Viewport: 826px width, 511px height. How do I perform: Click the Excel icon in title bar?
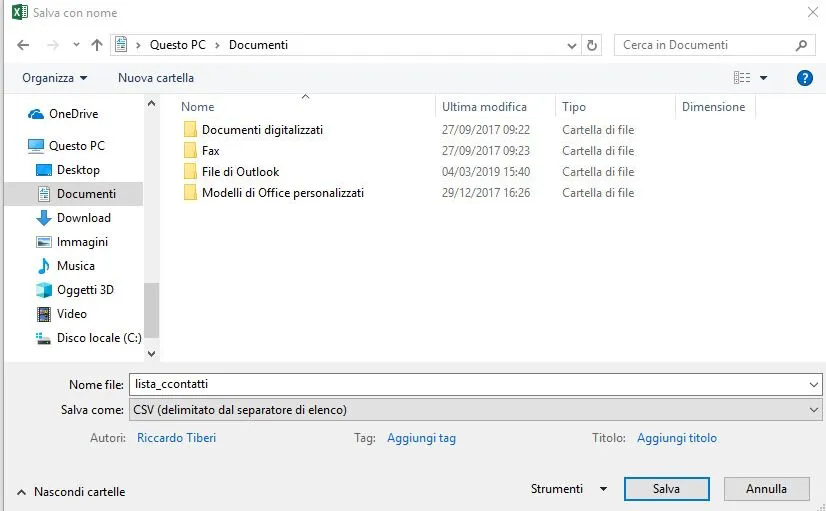point(19,12)
